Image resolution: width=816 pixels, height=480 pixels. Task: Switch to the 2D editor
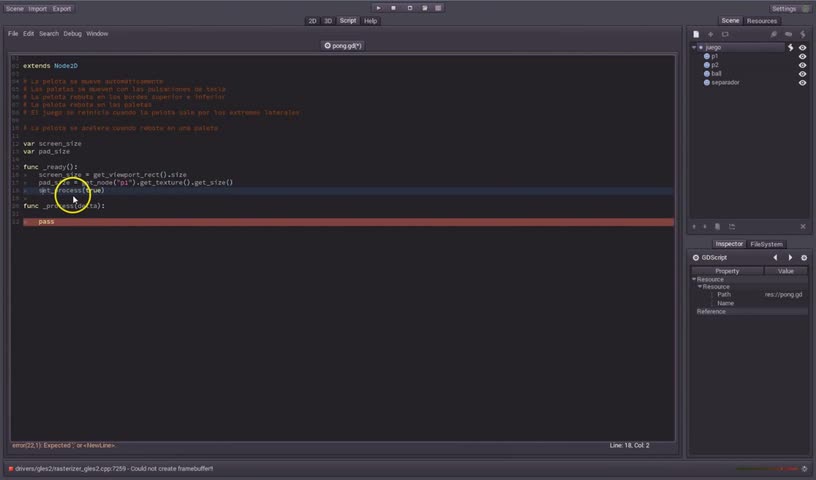pos(312,21)
